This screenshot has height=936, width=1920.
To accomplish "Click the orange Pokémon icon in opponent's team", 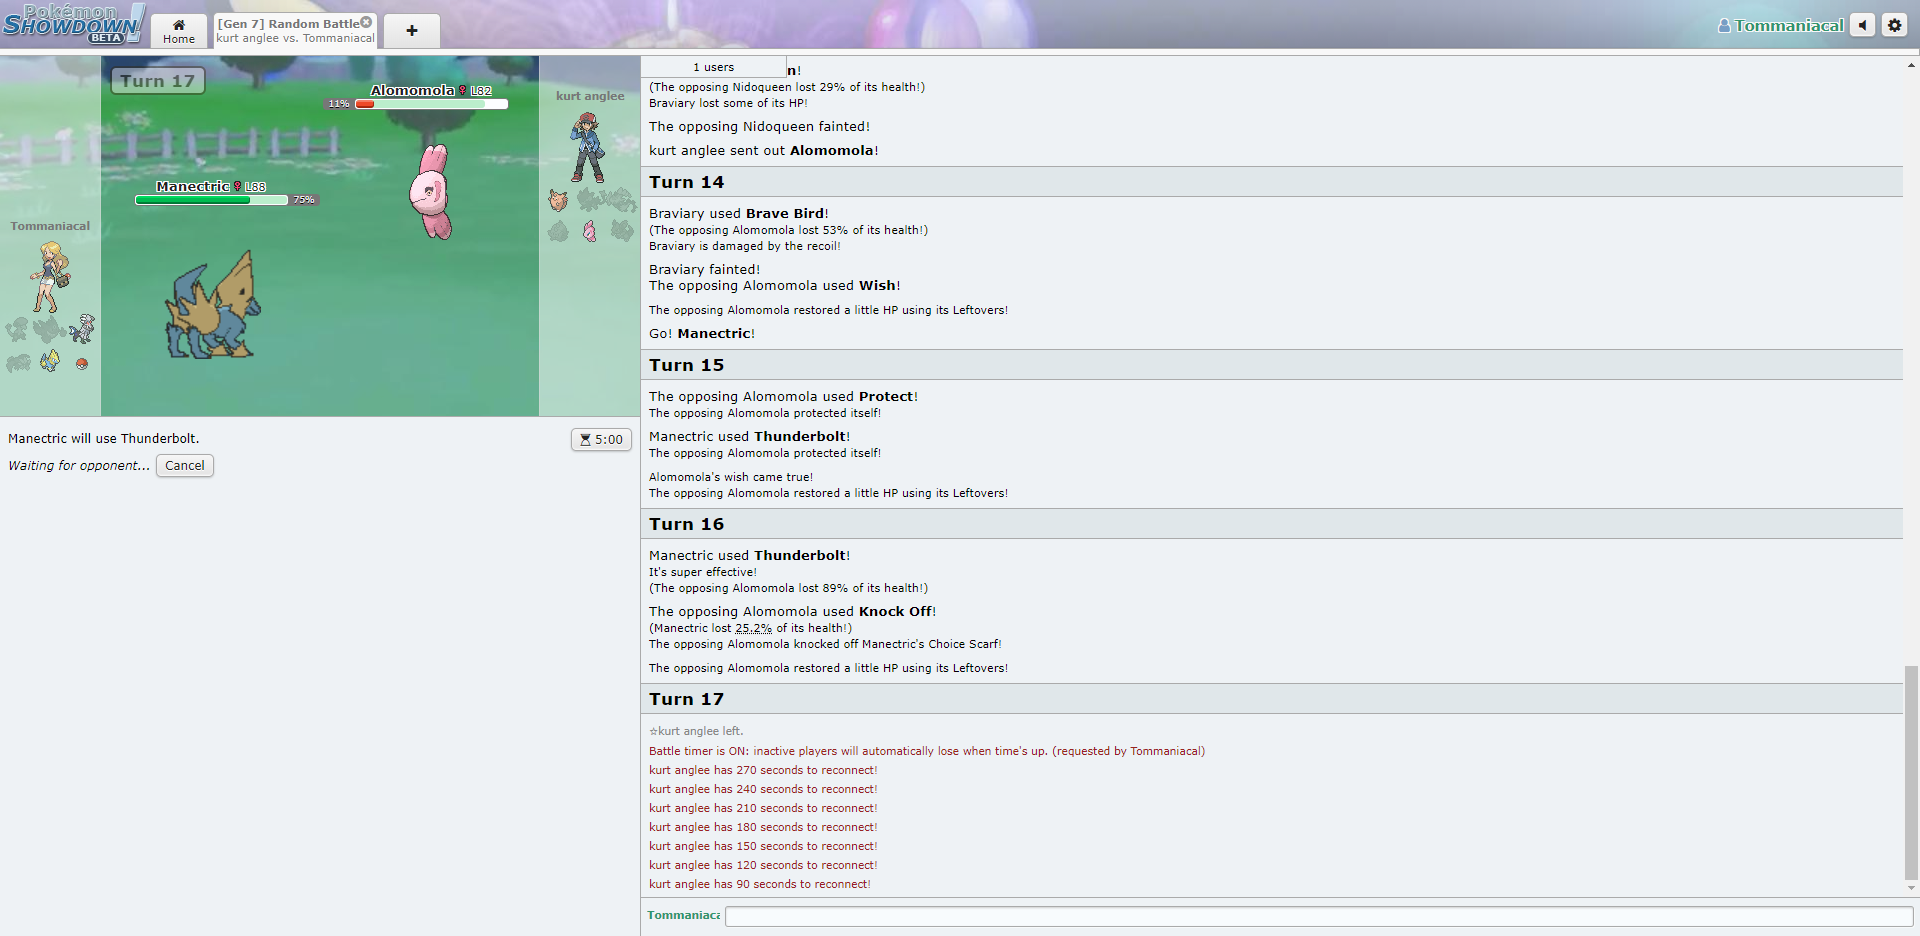I will [558, 200].
